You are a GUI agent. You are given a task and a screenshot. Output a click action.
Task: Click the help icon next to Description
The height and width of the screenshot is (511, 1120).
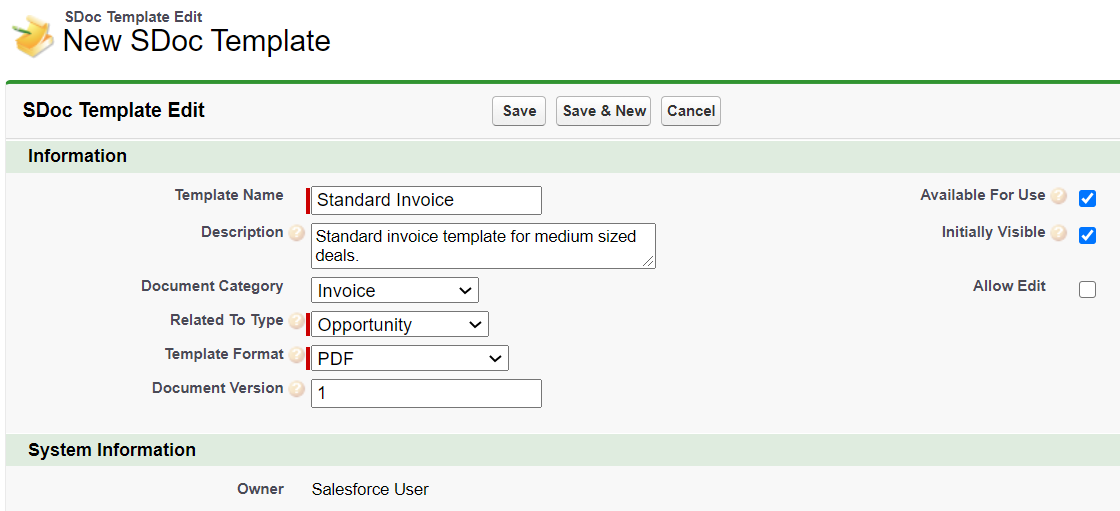297,233
